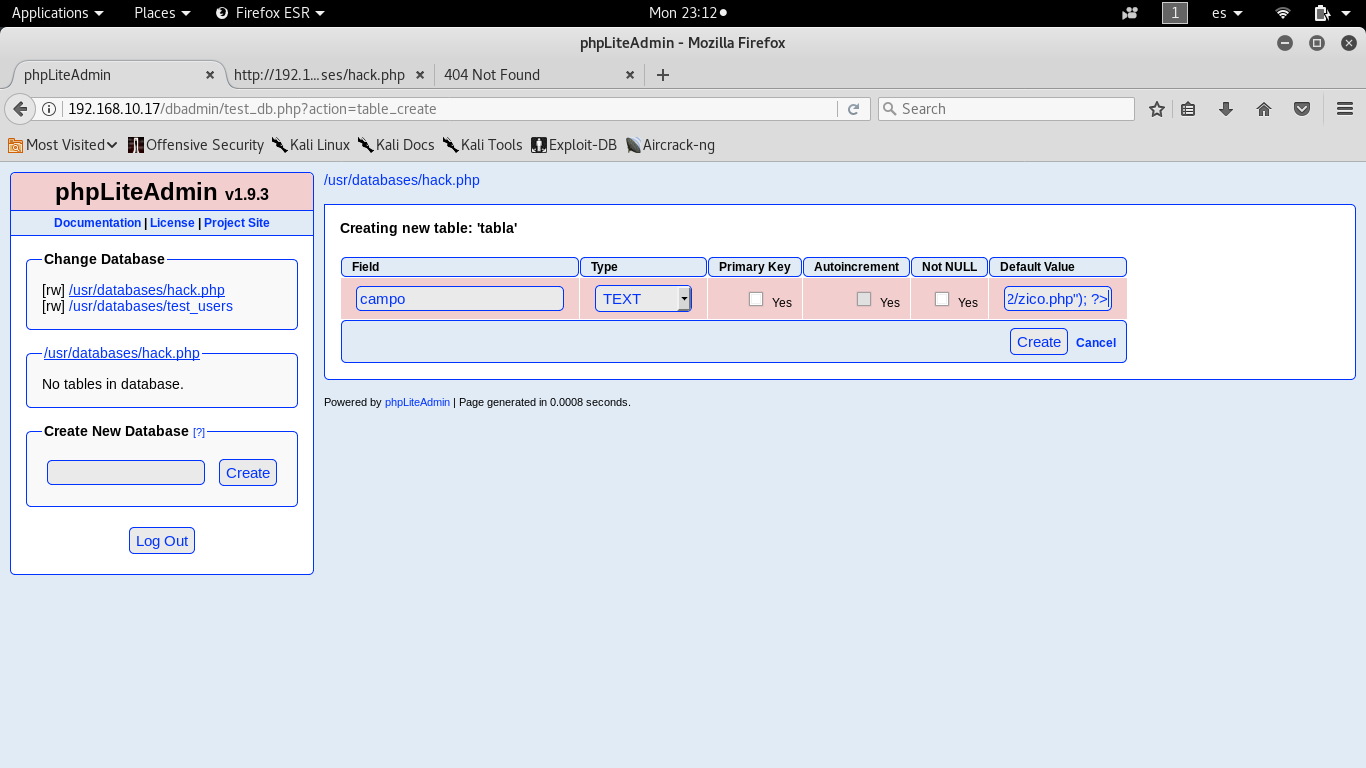Screen dimensions: 1366x768
Task: Close the phpLiteAdmin tab
Action: coord(210,75)
